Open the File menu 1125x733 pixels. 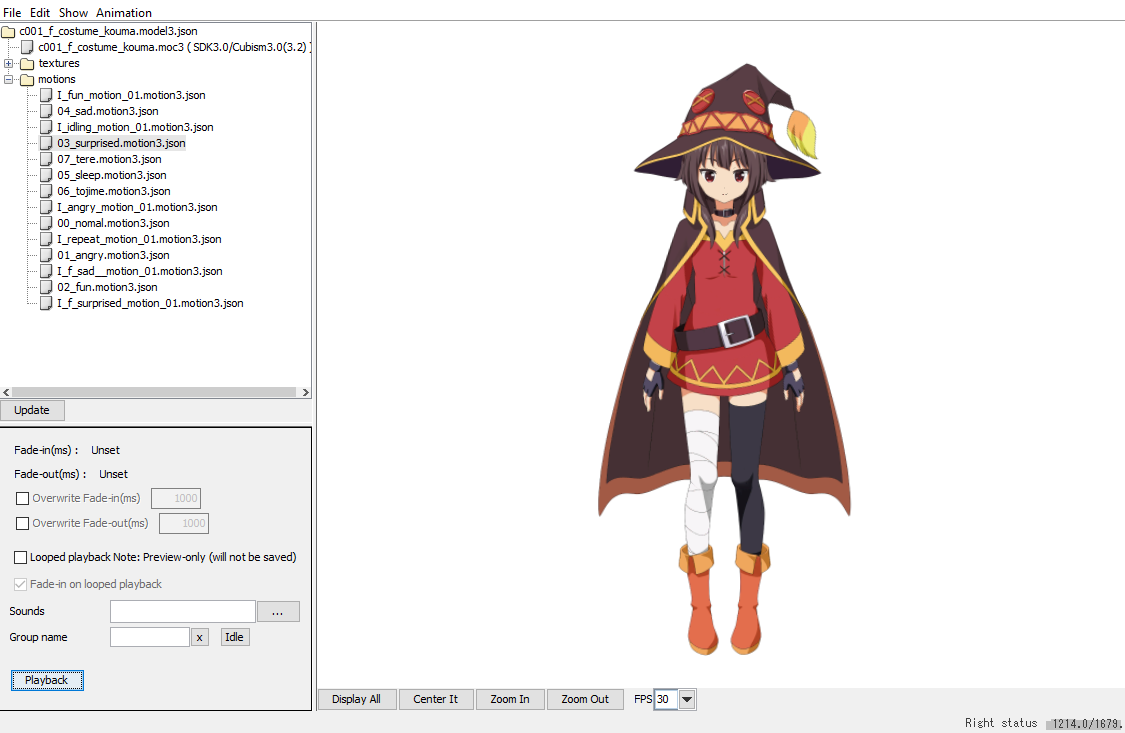[12, 12]
